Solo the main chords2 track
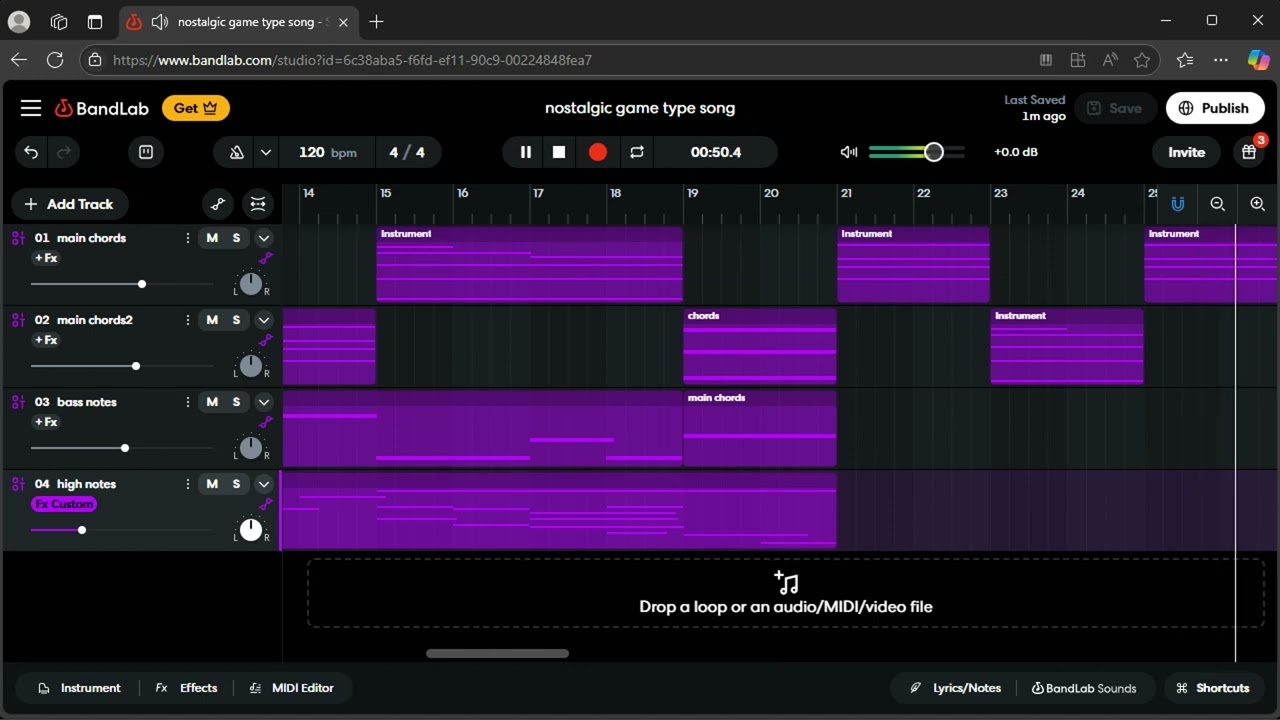This screenshot has height=720, width=1280. click(x=236, y=320)
